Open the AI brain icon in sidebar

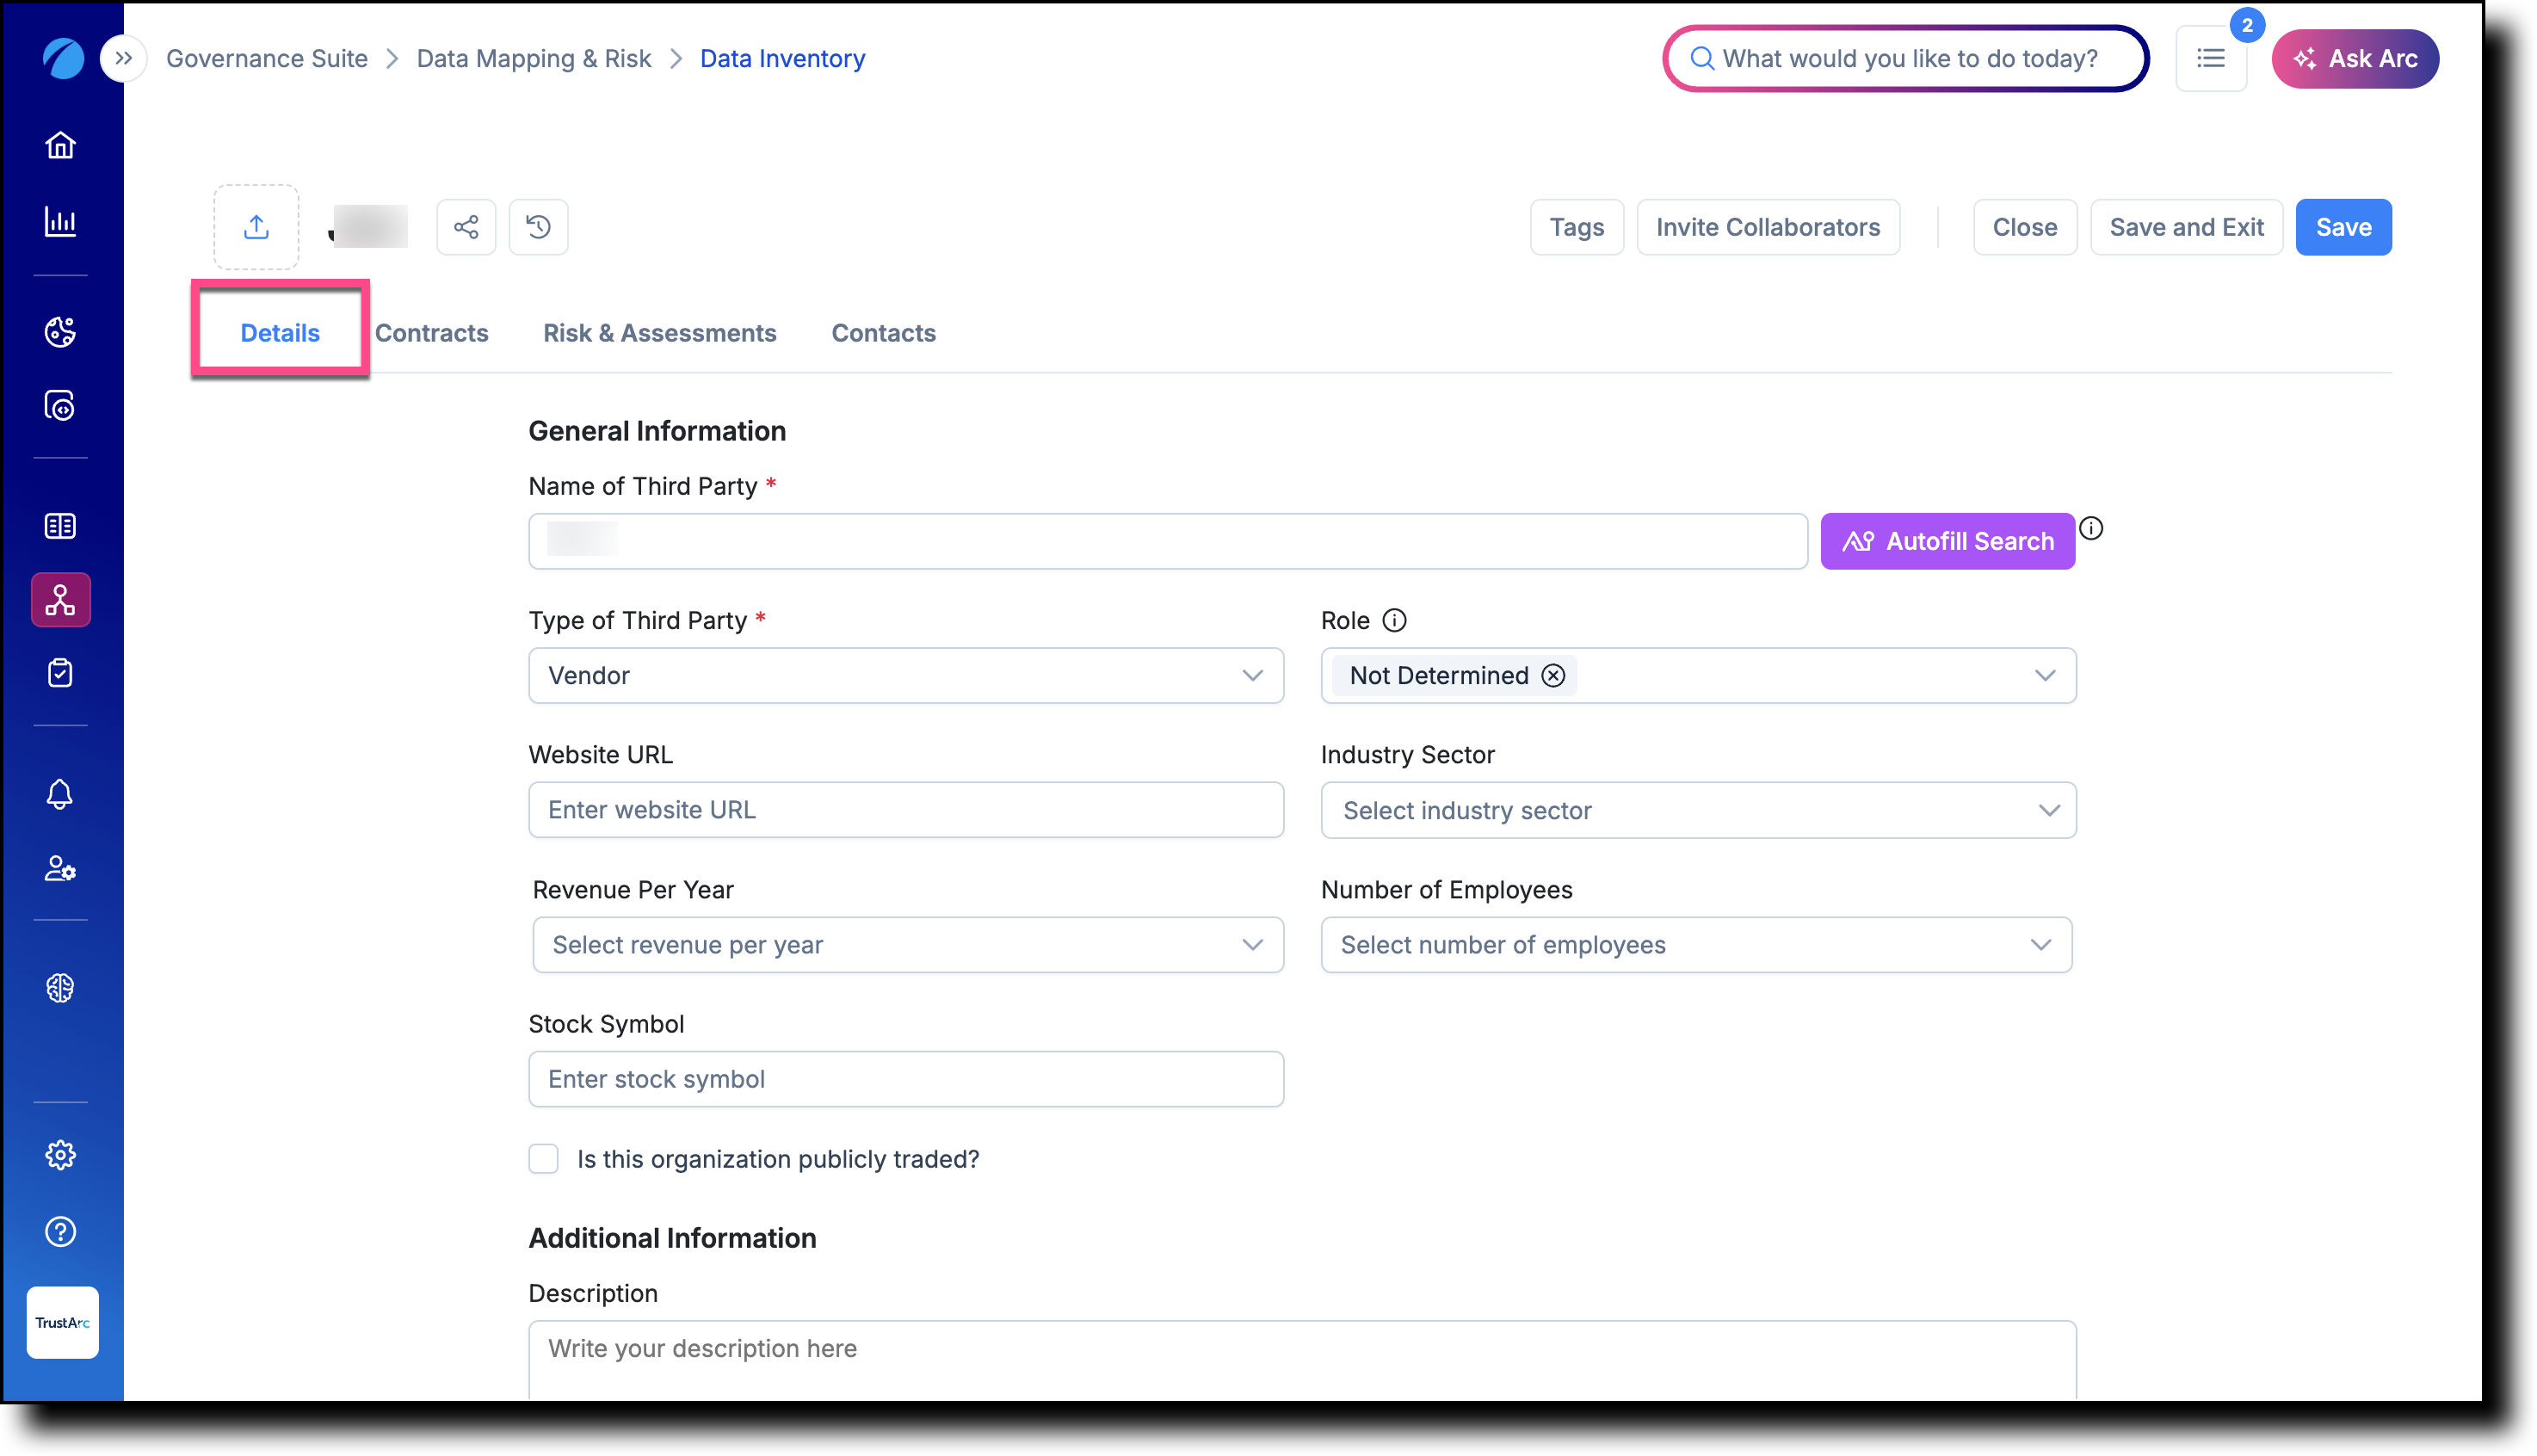click(x=60, y=988)
